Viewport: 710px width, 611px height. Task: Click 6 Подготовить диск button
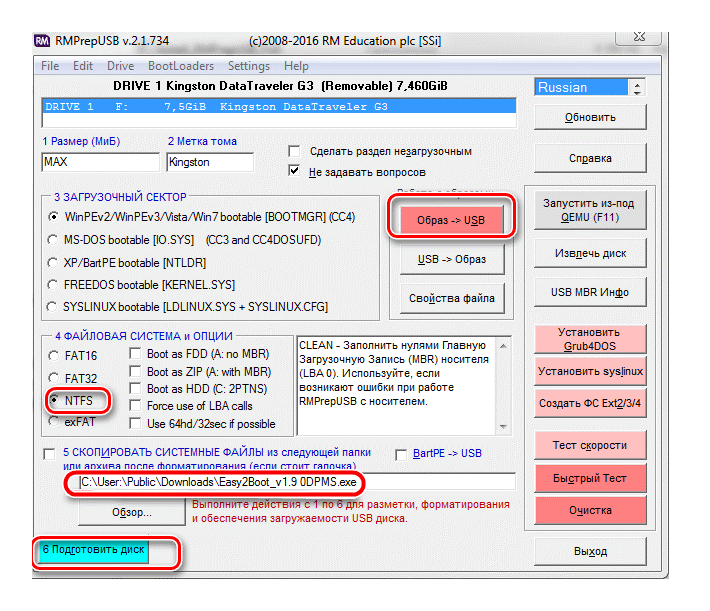pos(93,551)
